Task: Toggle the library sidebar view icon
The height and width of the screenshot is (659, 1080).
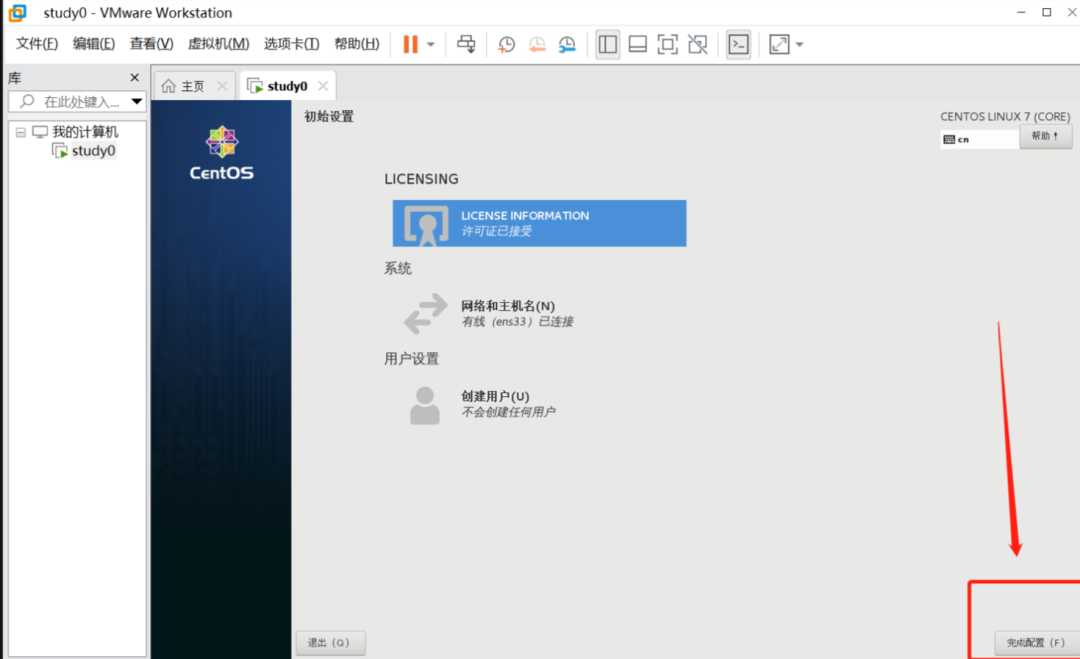Action: (x=608, y=45)
